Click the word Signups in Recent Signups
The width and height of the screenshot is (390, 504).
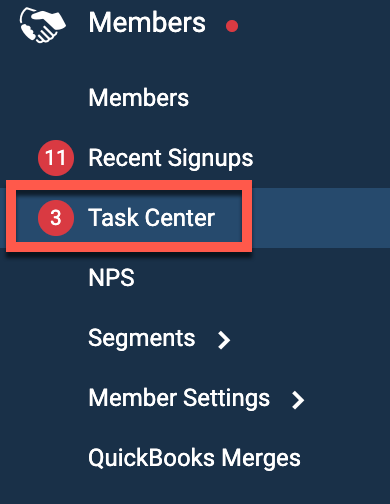pyautogui.click(x=210, y=159)
